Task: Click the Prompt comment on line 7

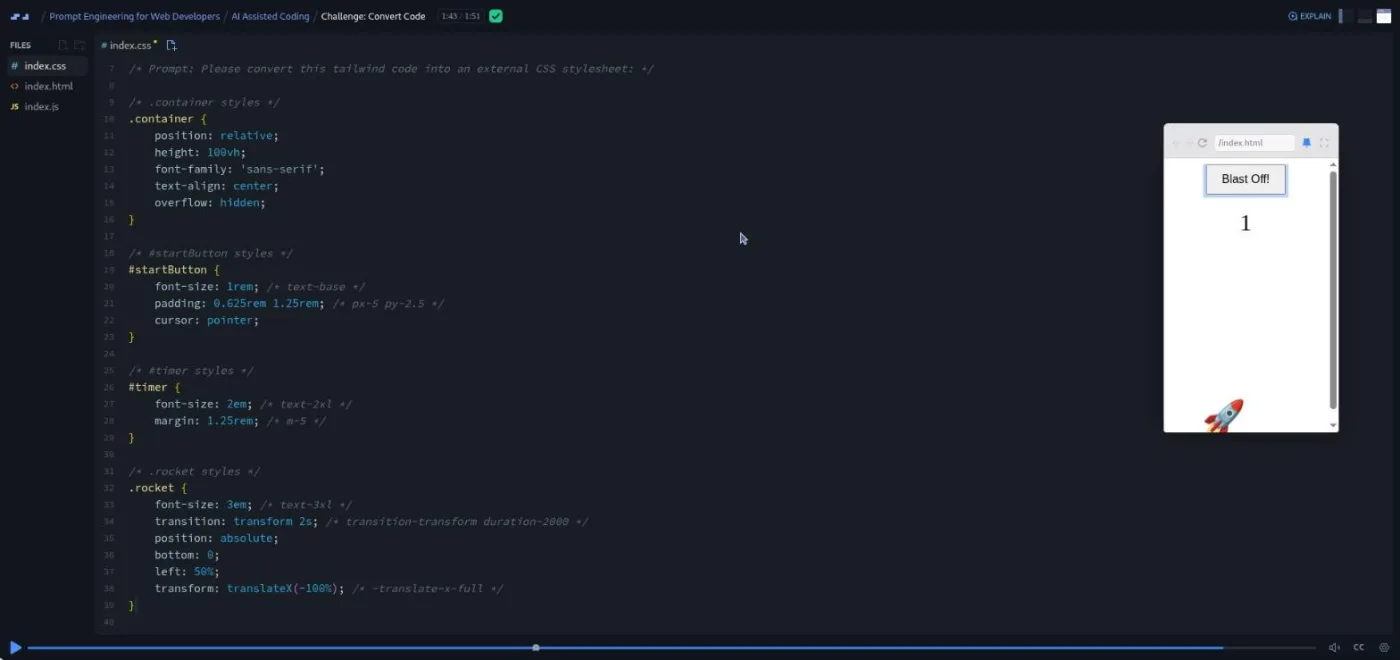Action: click(x=391, y=69)
